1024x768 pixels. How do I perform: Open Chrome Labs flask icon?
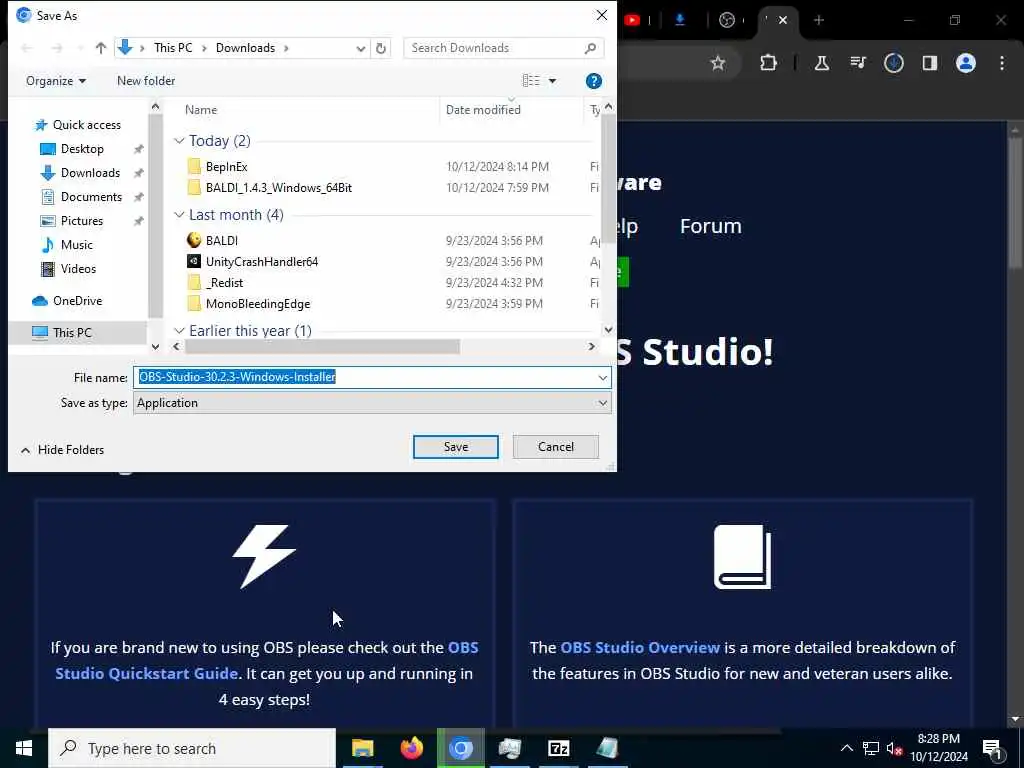tap(822, 63)
